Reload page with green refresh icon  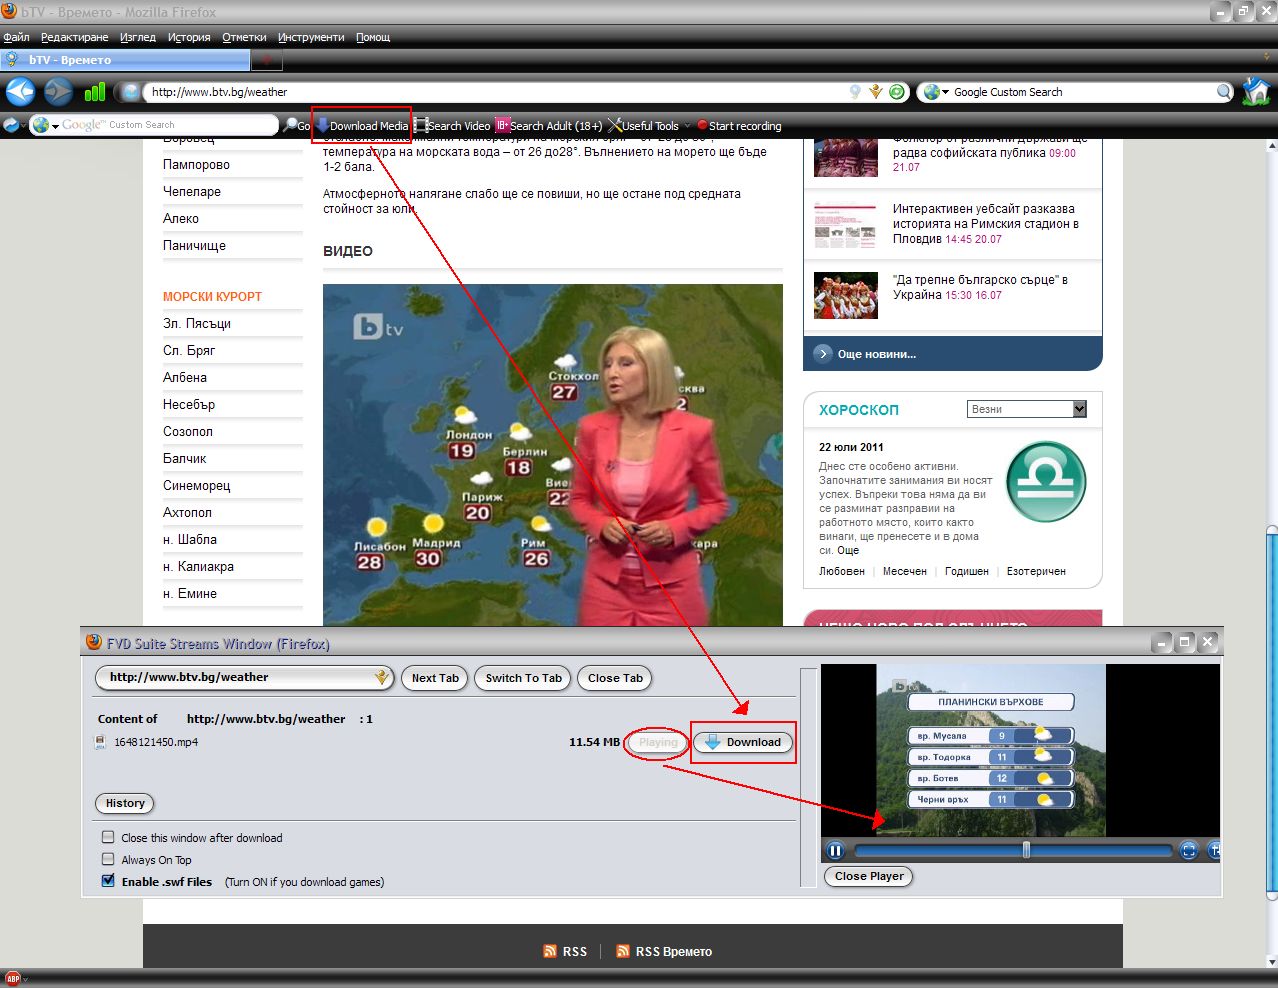click(x=897, y=92)
